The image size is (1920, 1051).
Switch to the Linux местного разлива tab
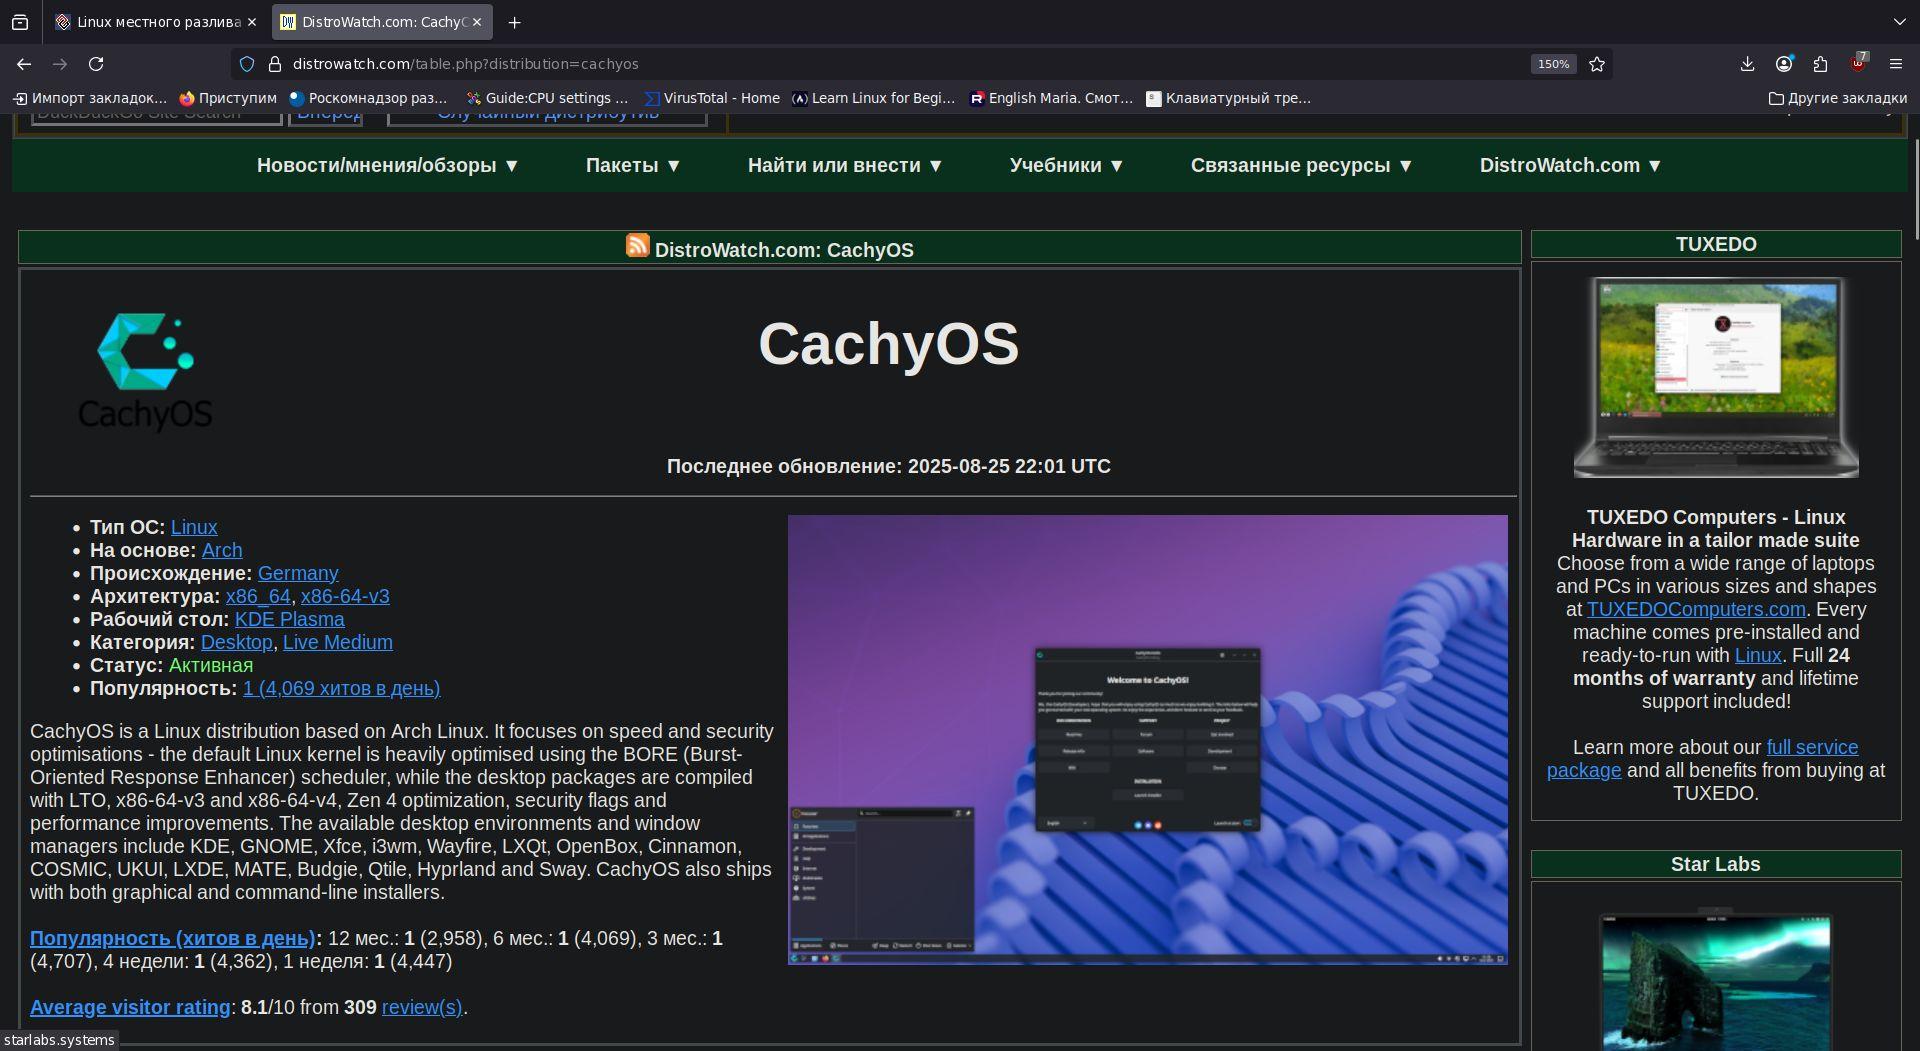(157, 22)
